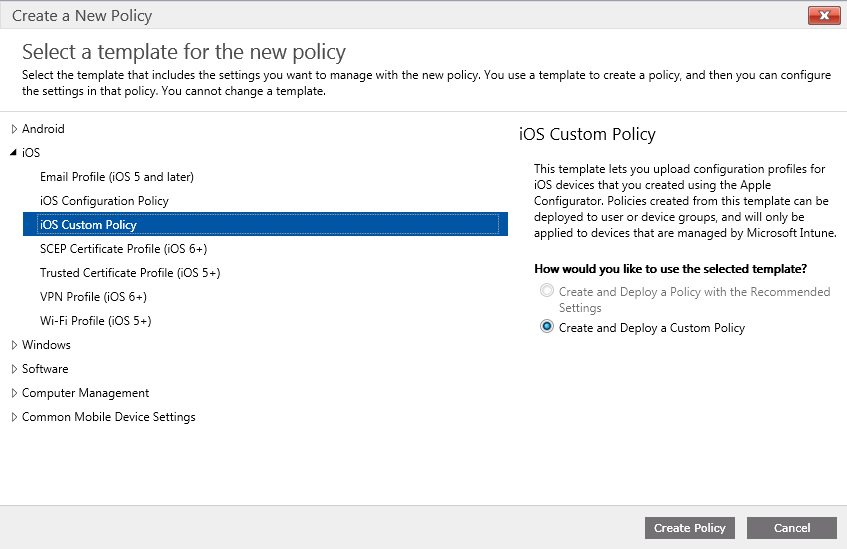Expand the Android template category
This screenshot has height=549, width=847.
14,129
